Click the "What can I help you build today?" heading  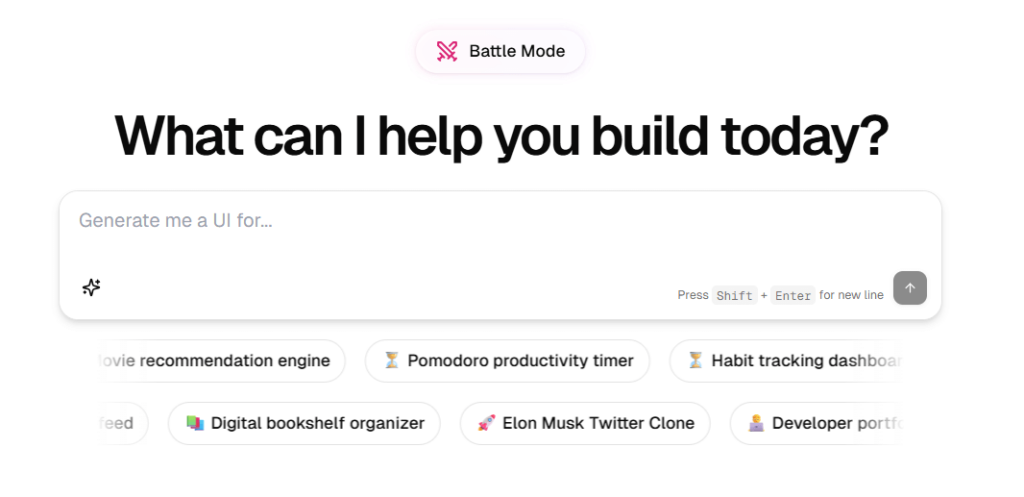(501, 137)
